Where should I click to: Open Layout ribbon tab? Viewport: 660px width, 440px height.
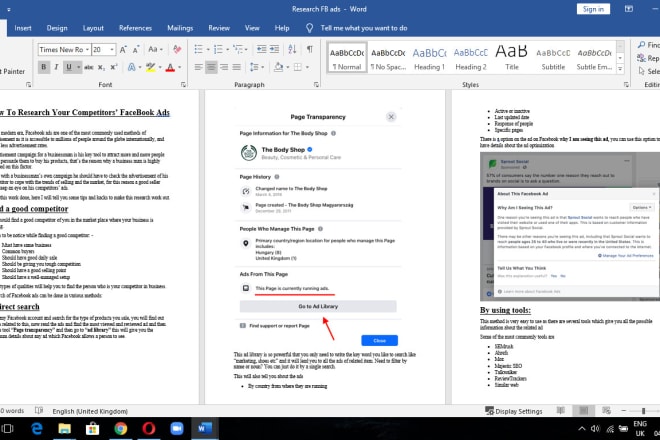(x=93, y=28)
